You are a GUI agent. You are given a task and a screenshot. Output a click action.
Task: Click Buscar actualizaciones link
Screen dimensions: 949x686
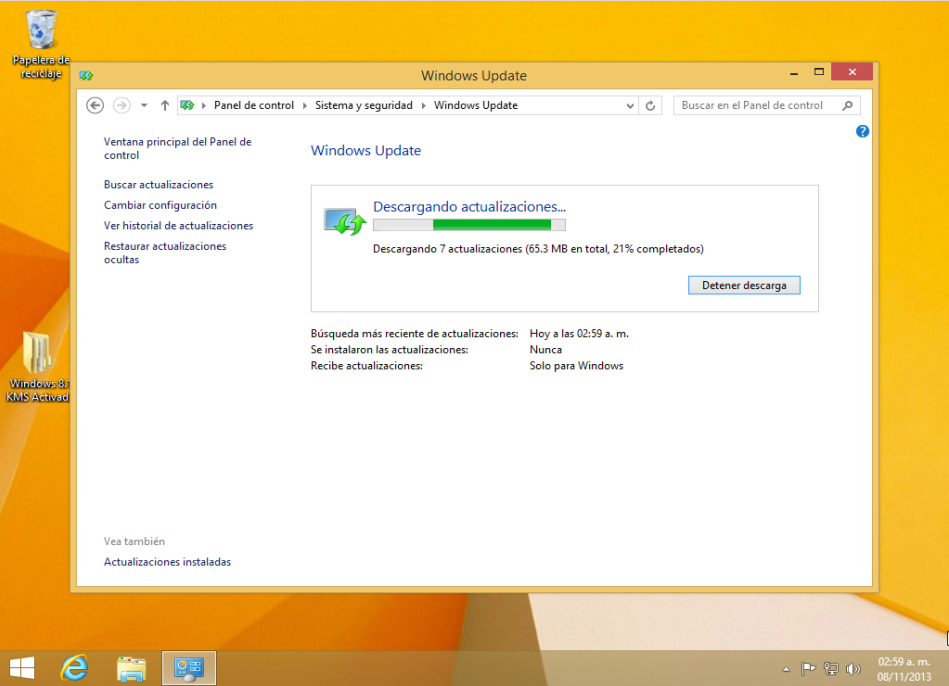coord(159,185)
